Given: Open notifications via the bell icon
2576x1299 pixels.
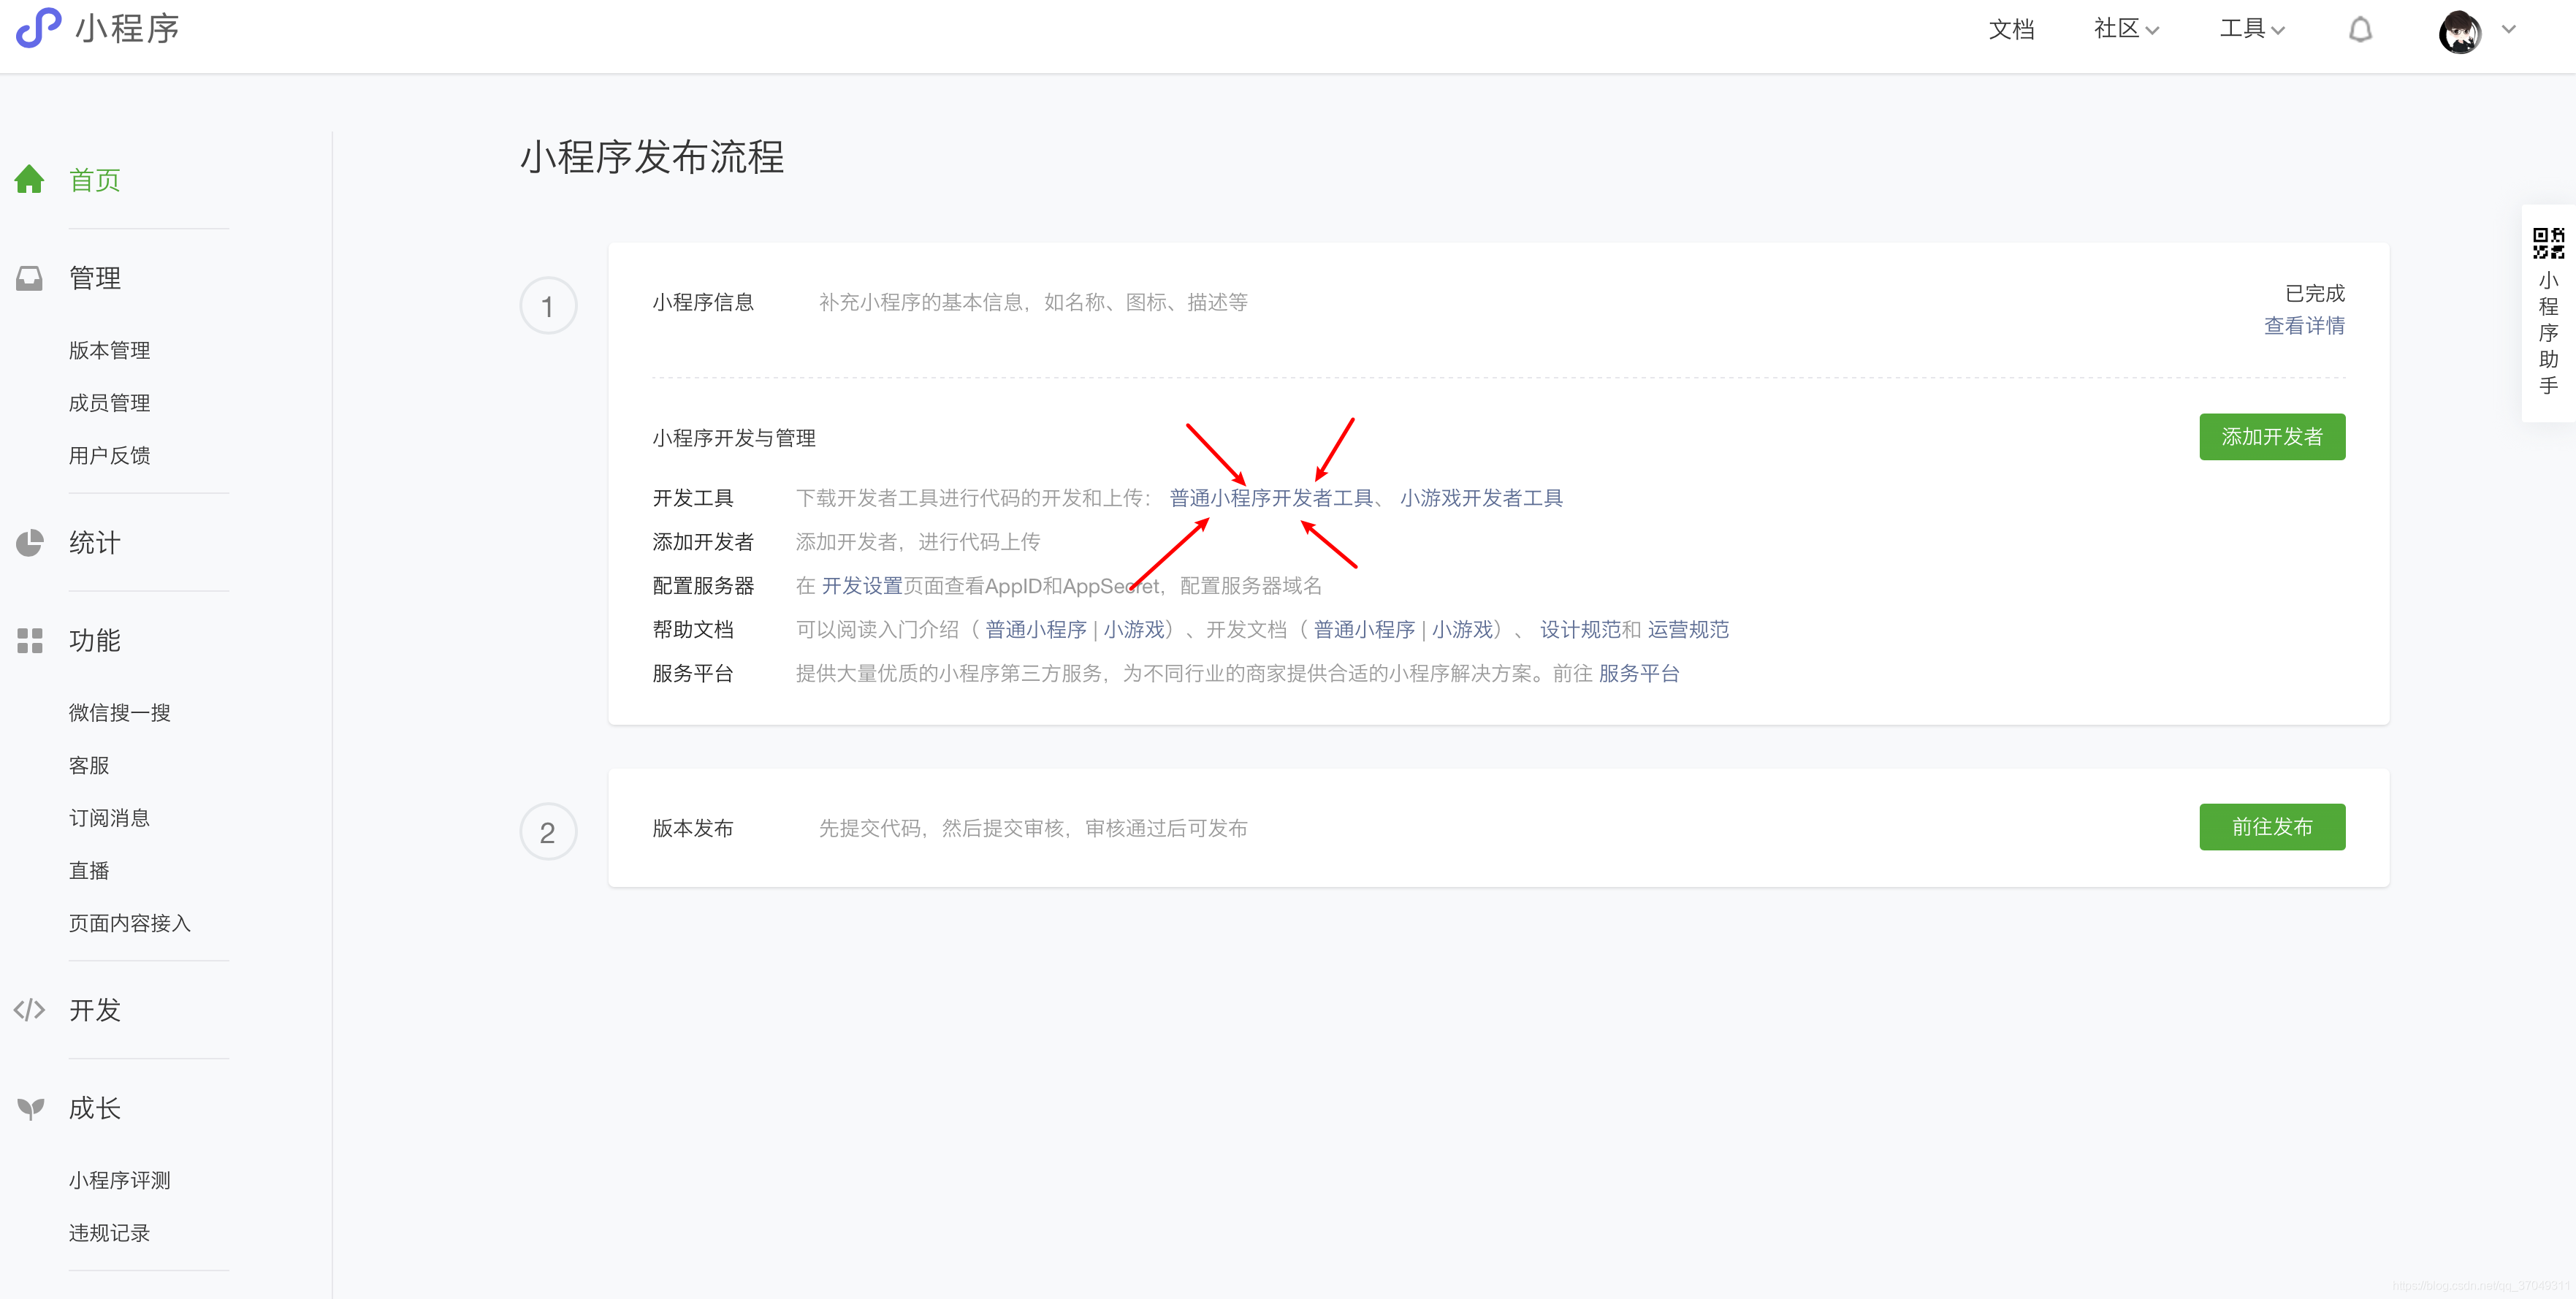Looking at the screenshot, I should [x=2360, y=28].
